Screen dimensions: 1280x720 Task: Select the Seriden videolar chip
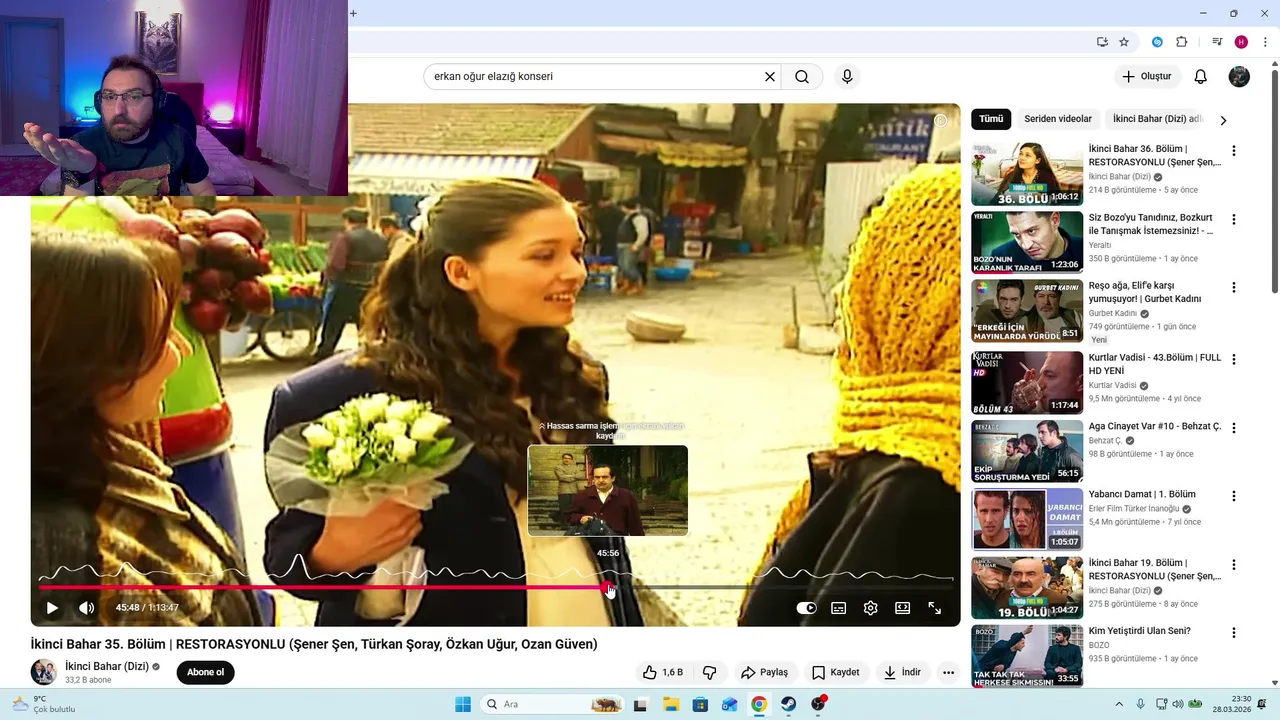pyautogui.click(x=1058, y=119)
